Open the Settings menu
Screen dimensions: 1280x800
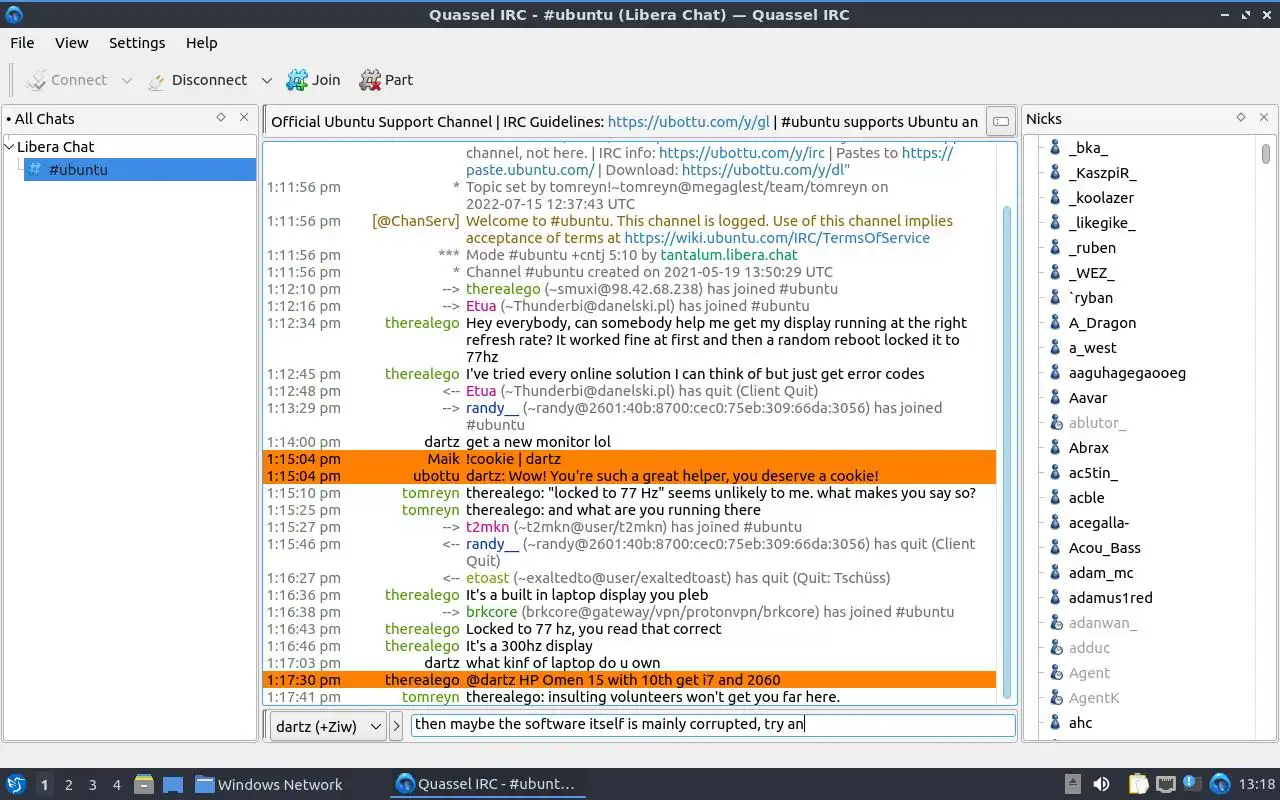(x=137, y=43)
